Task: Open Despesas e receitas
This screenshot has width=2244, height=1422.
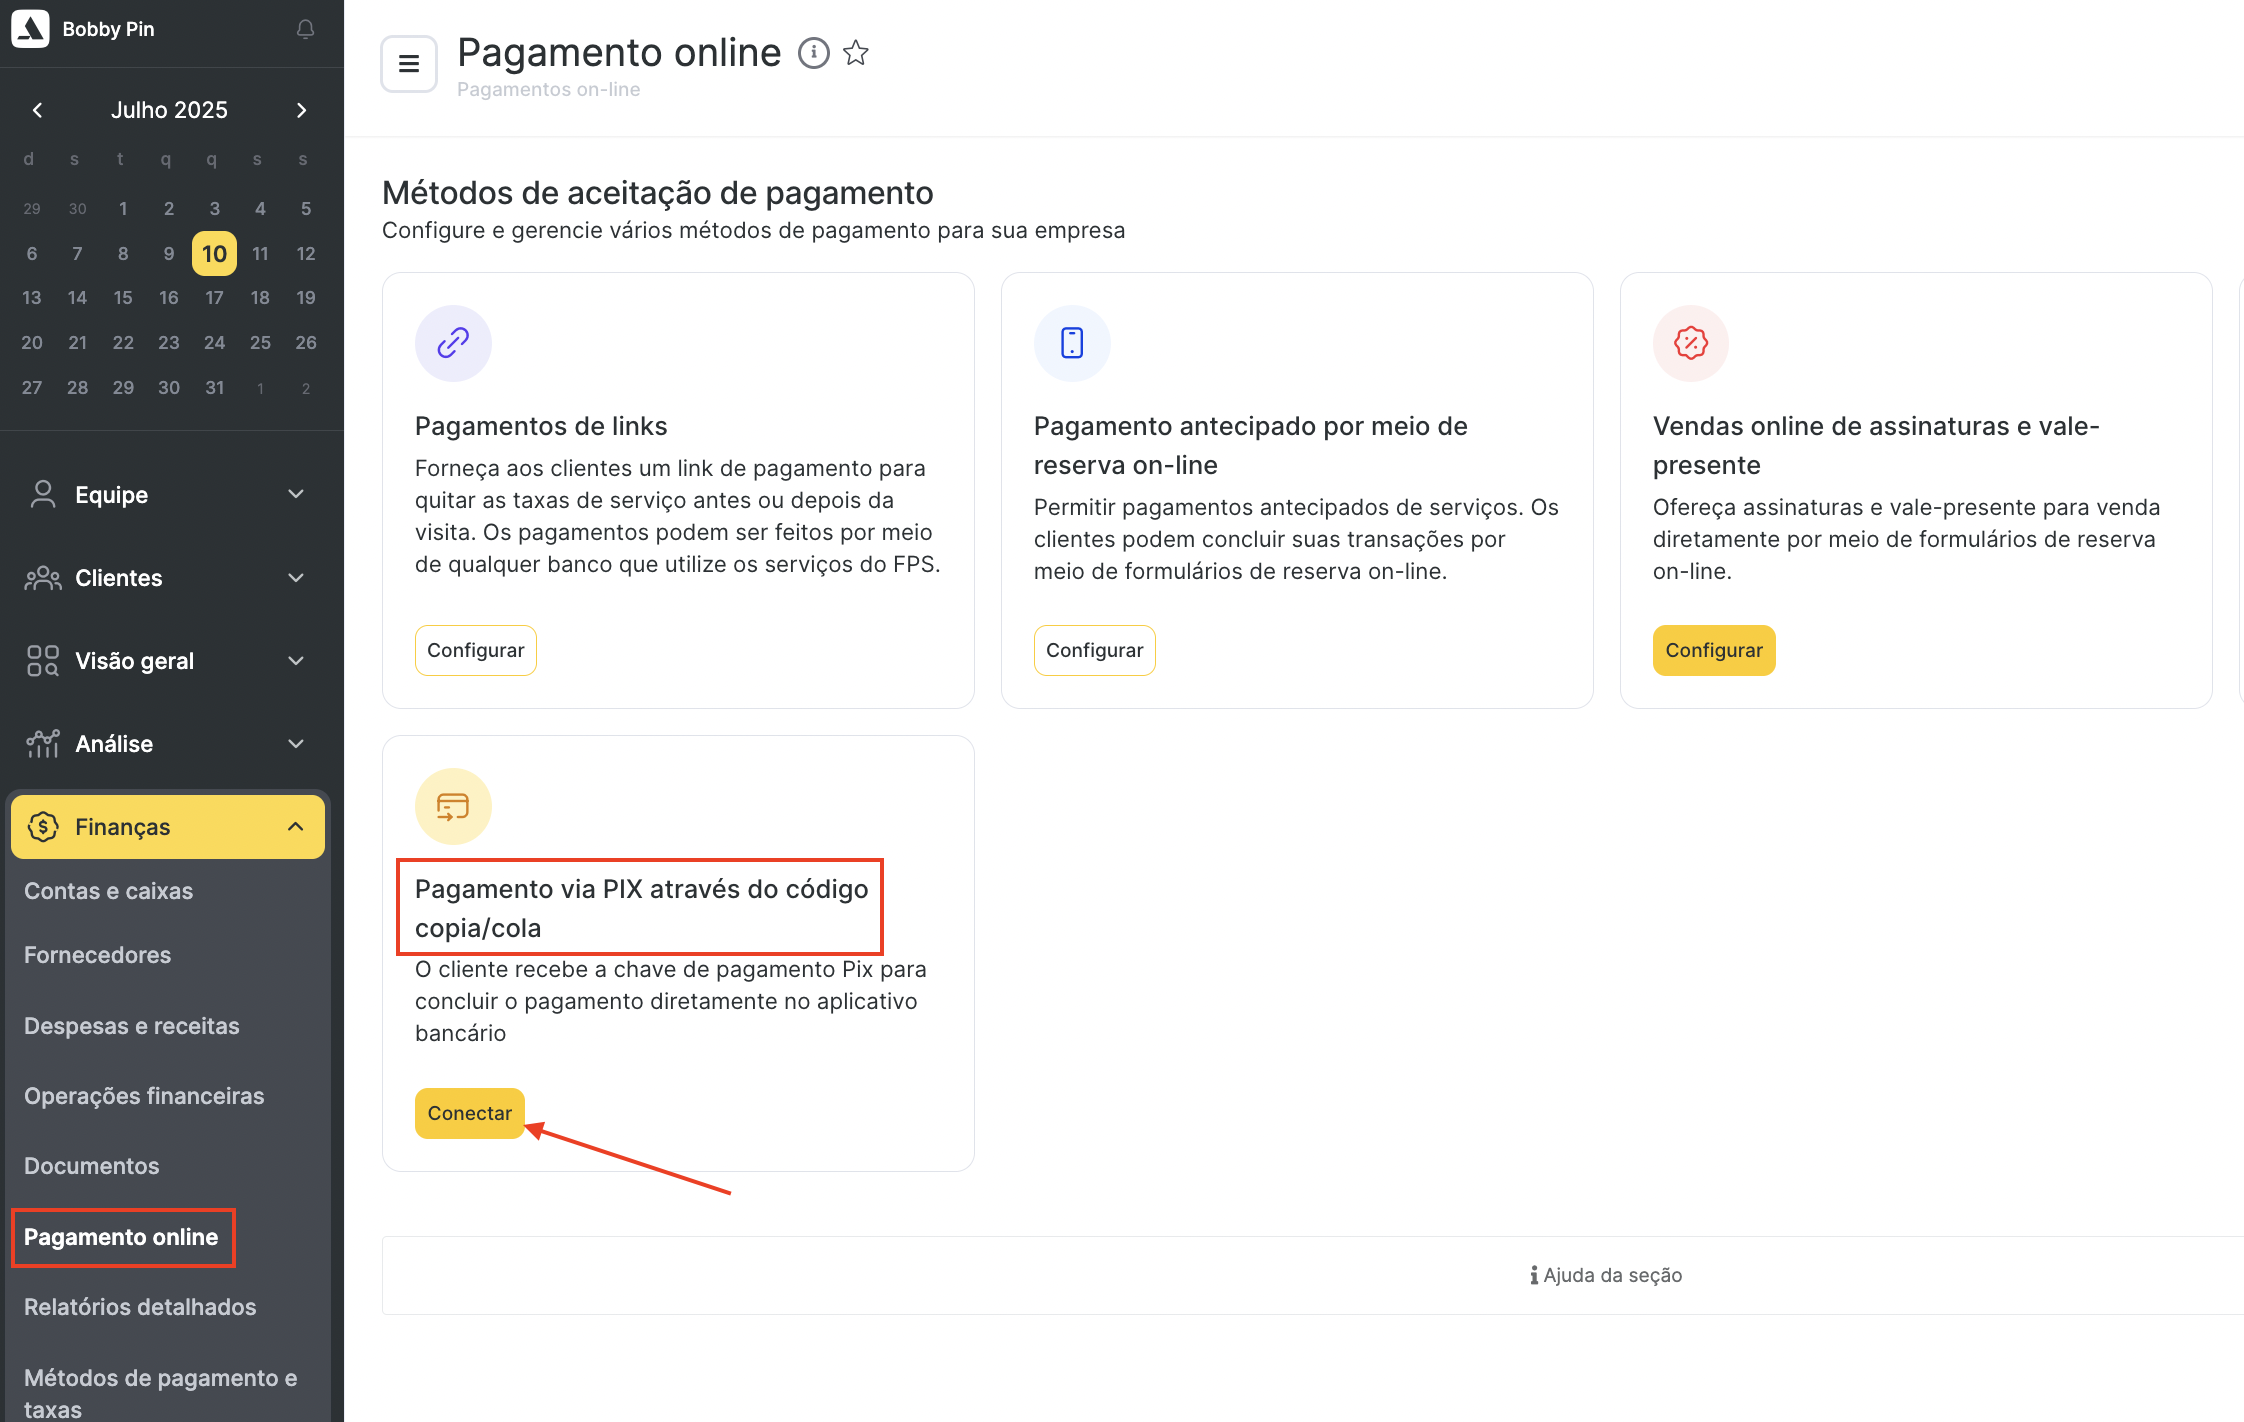Action: 132,1026
